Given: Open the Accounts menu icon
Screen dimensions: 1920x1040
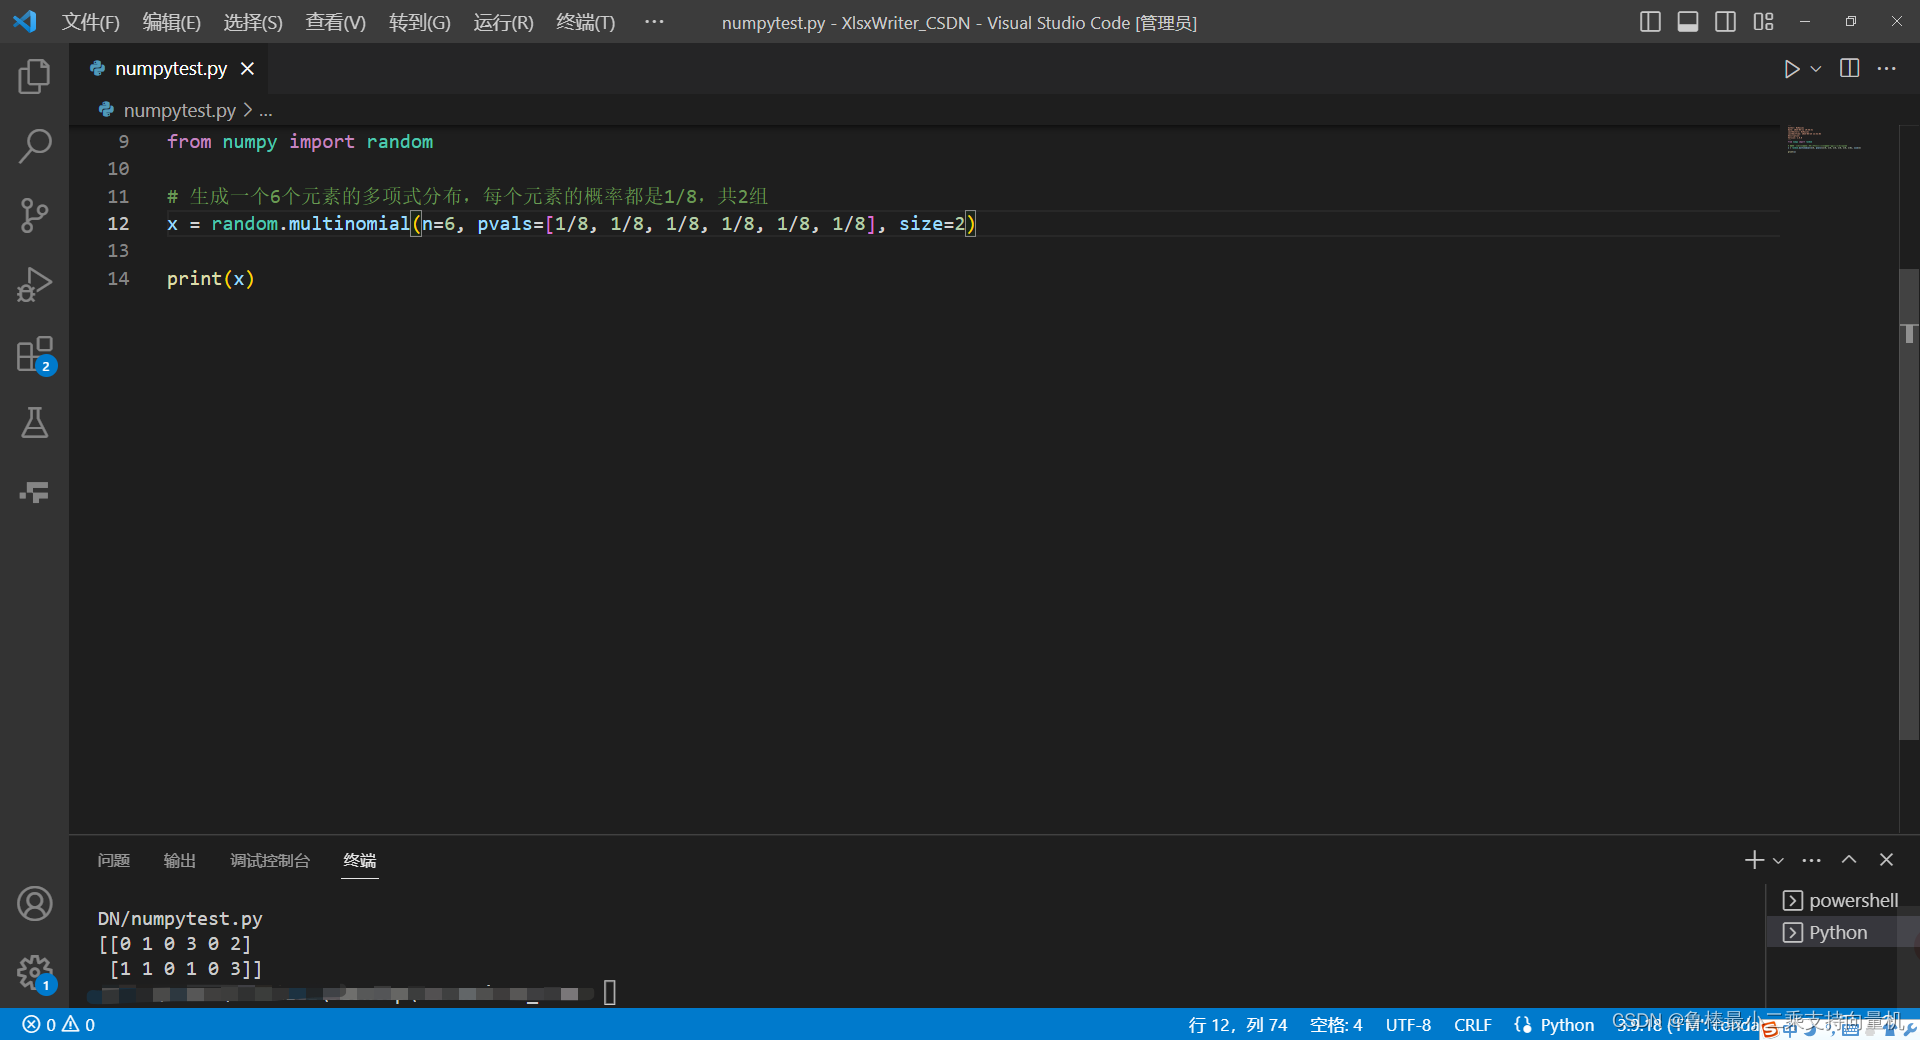Looking at the screenshot, I should (x=34, y=904).
